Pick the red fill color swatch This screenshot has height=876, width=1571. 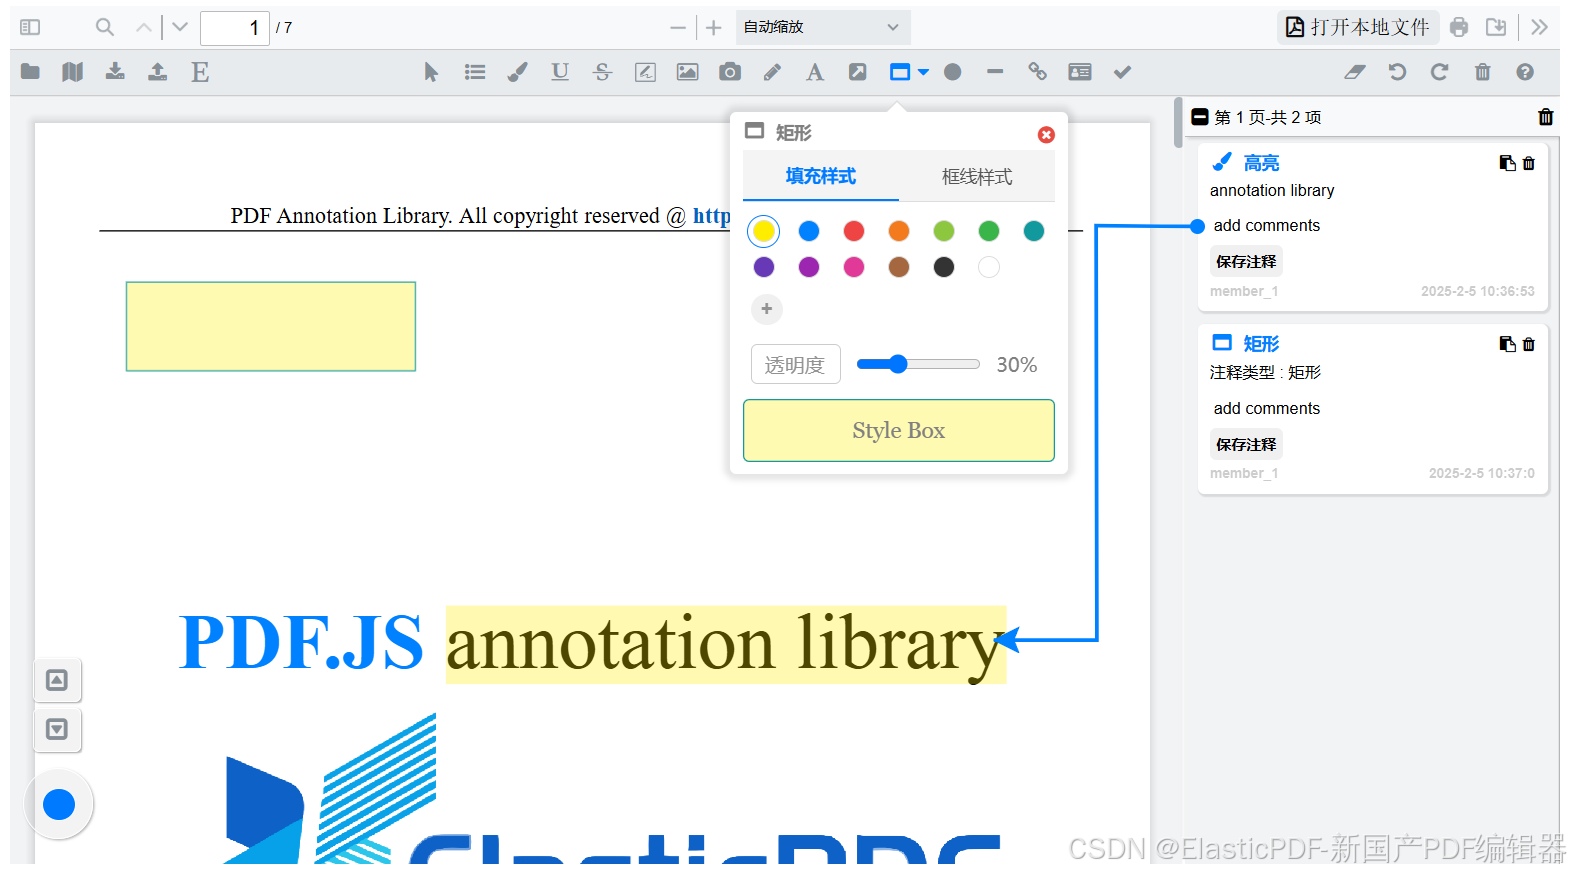854,231
